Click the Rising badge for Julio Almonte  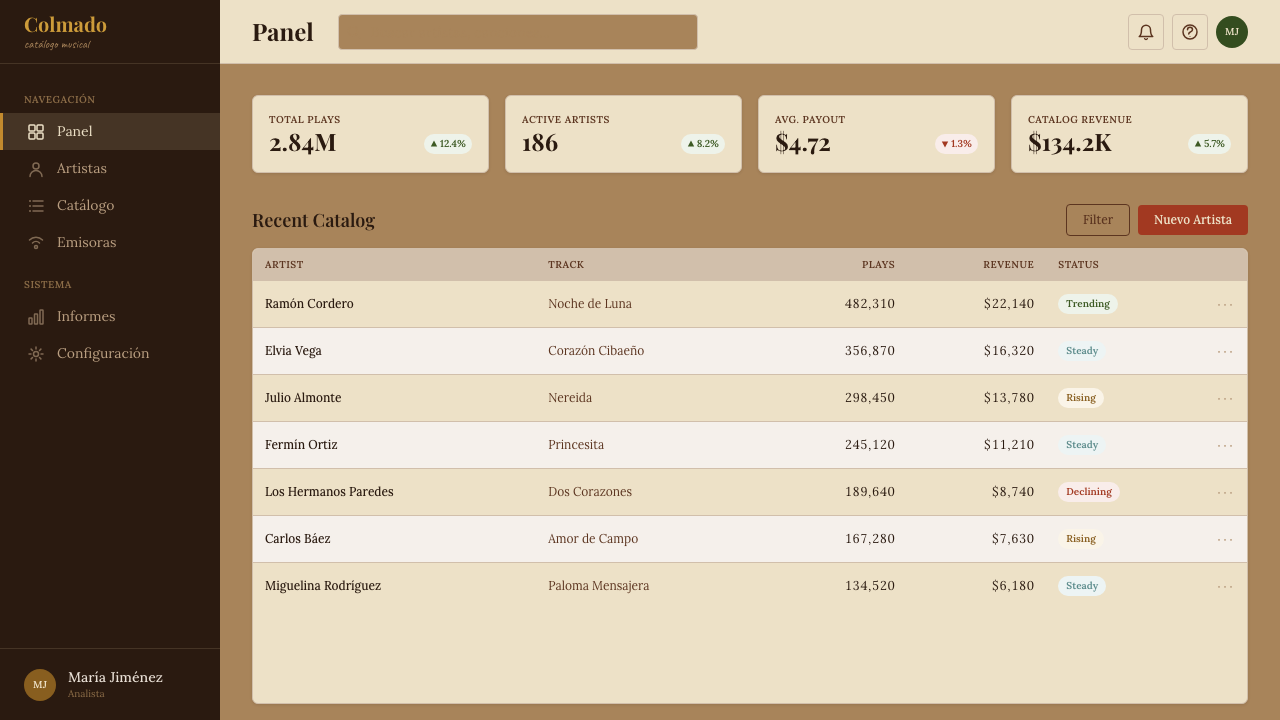(1081, 398)
